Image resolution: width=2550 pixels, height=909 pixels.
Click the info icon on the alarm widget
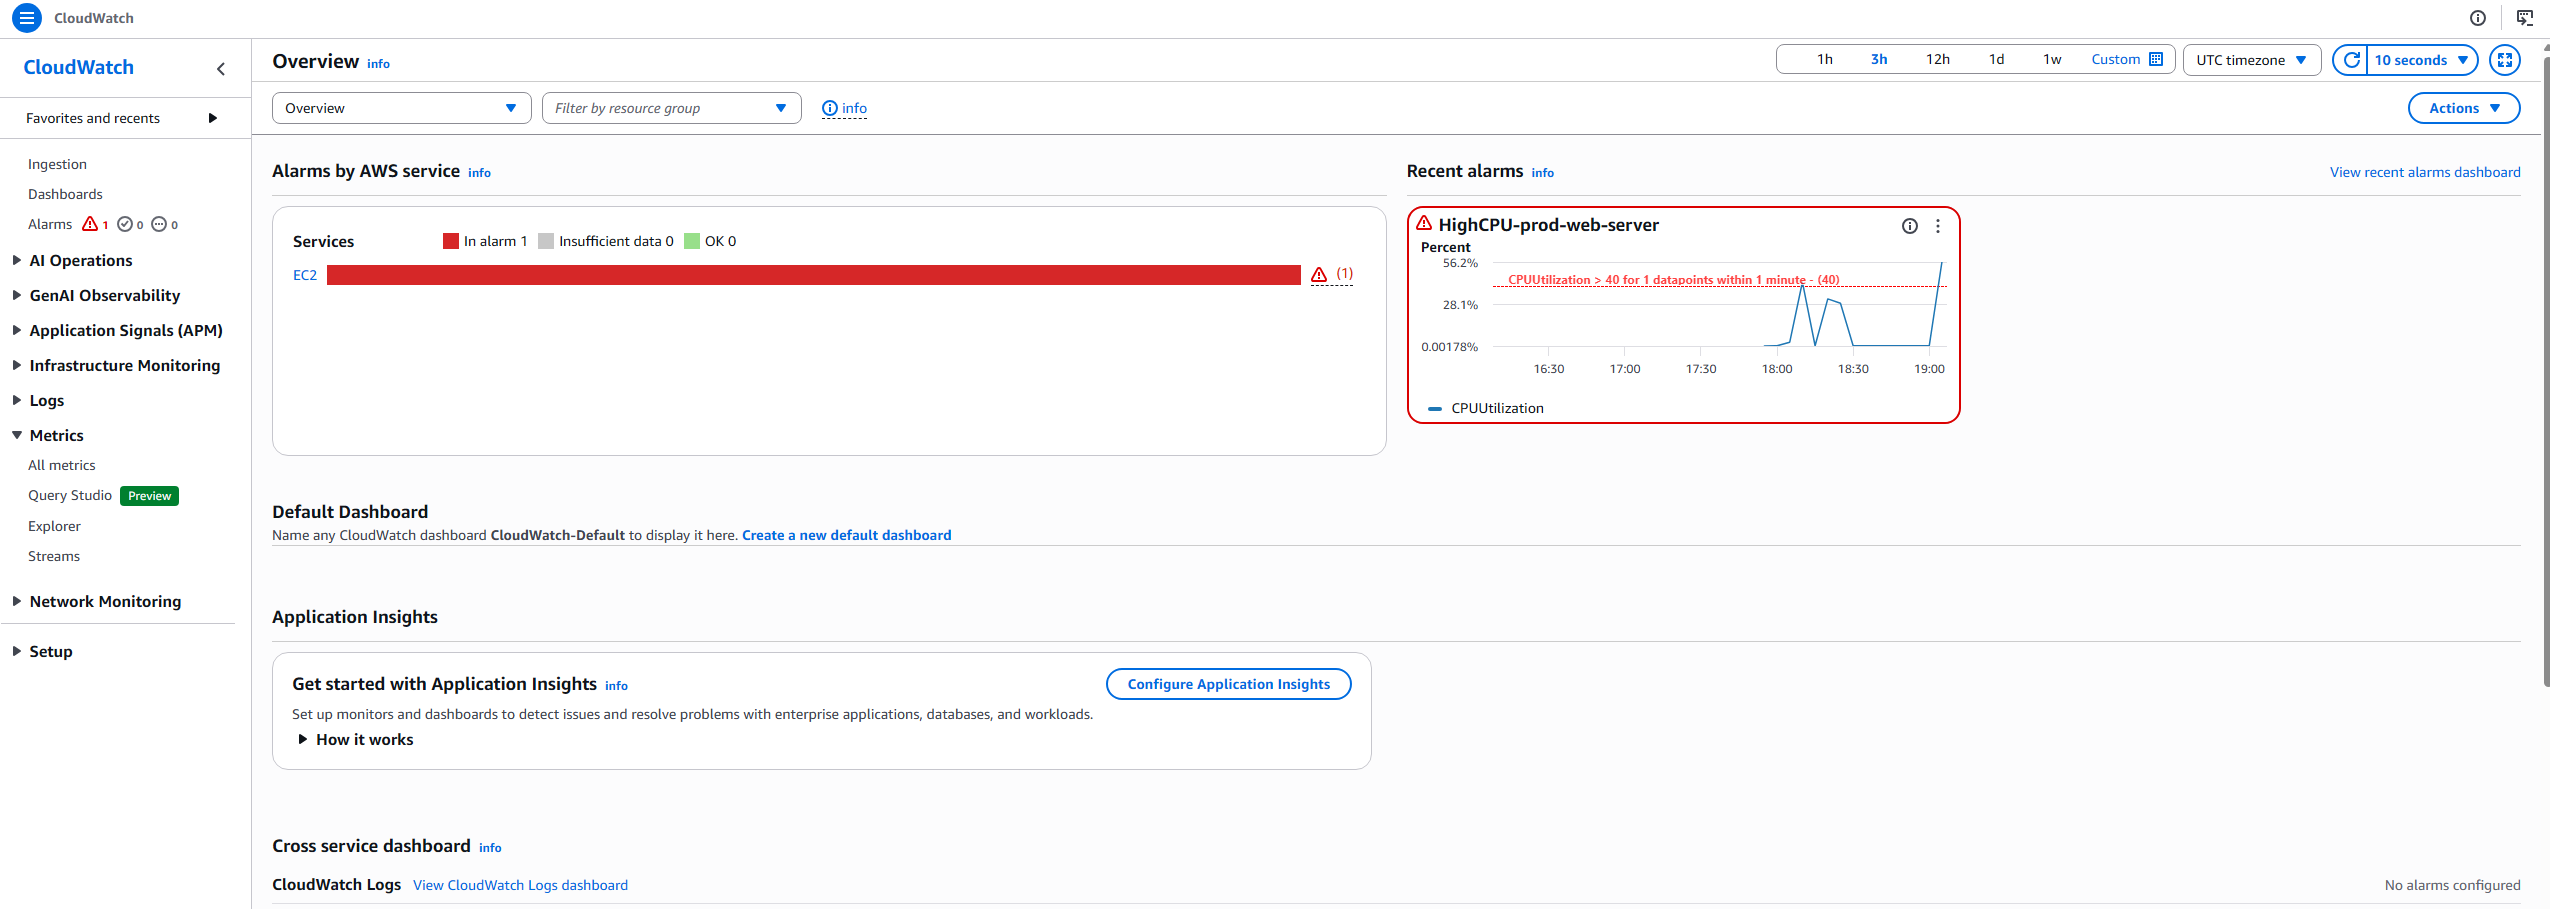click(x=1909, y=226)
